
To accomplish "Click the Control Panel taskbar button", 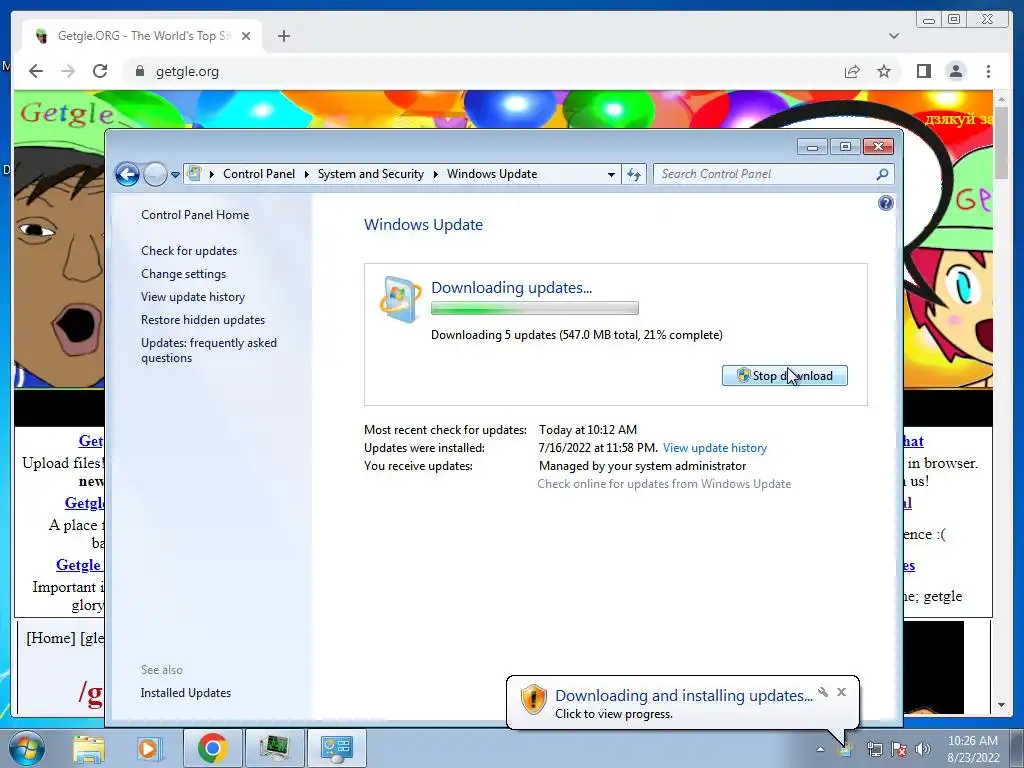I will 336,748.
